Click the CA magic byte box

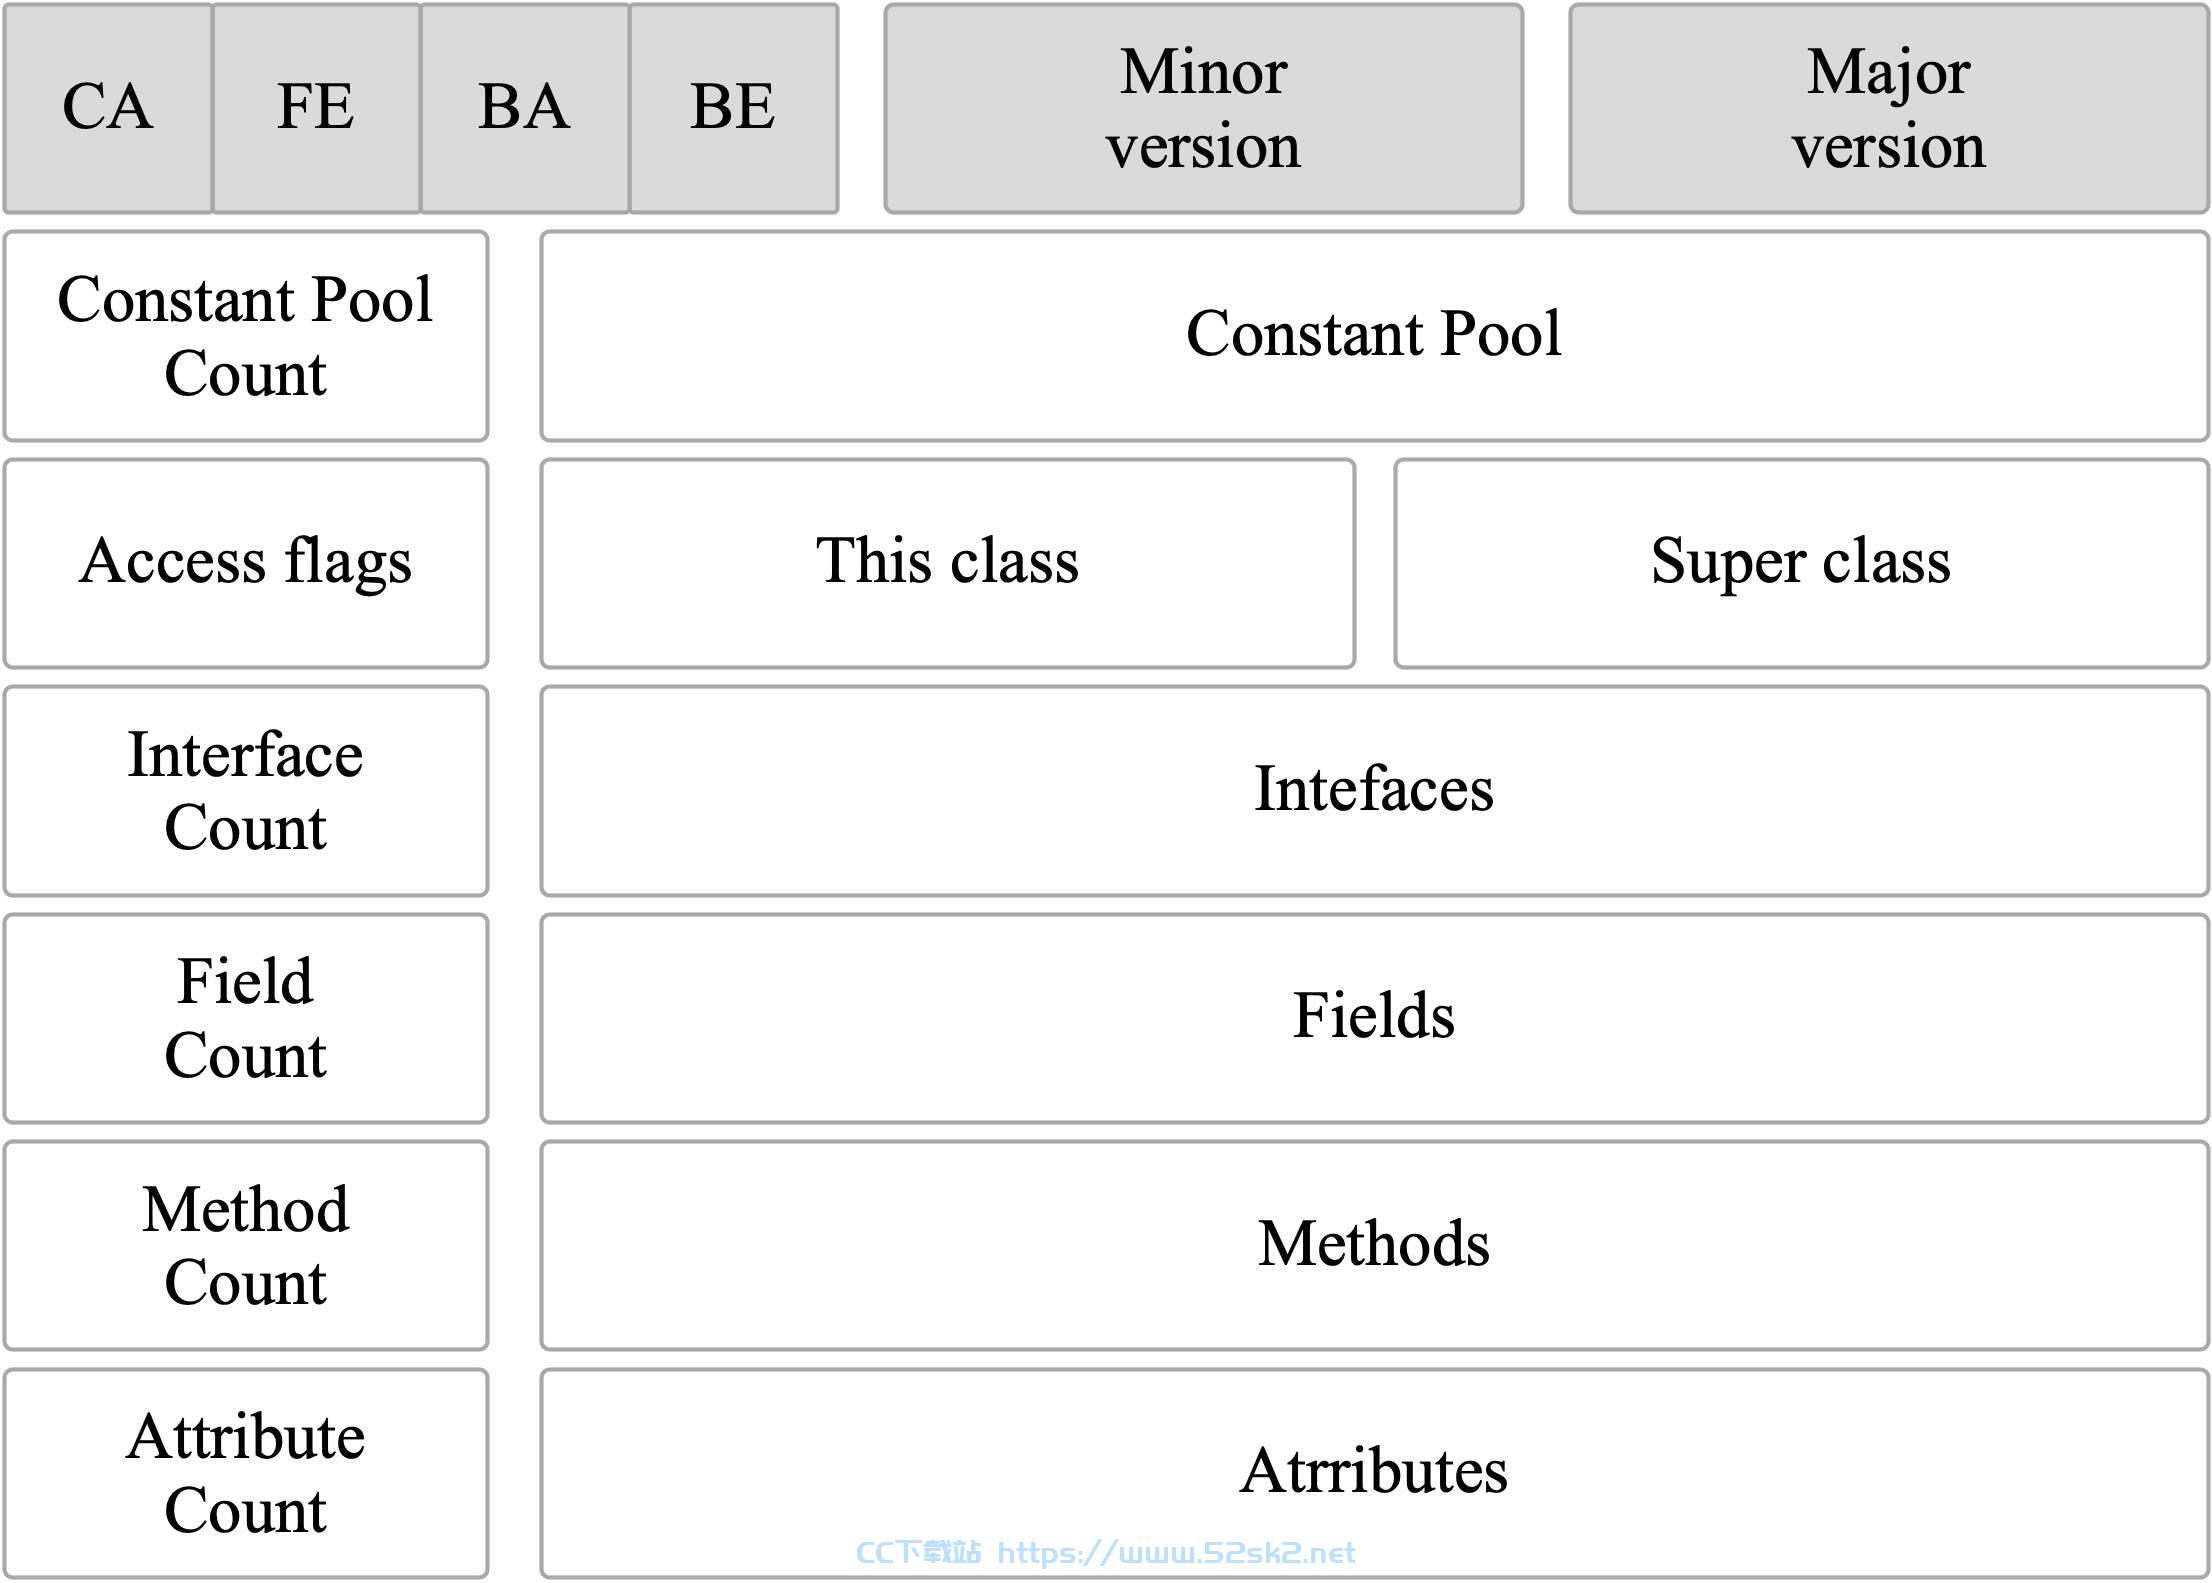(x=108, y=108)
